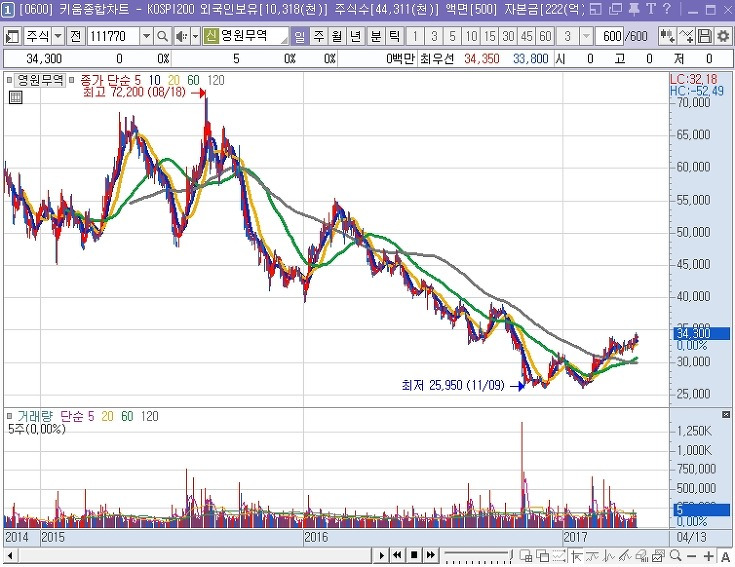Close the volume panel with the x icon
The width and height of the screenshot is (735, 567).
click(726, 414)
